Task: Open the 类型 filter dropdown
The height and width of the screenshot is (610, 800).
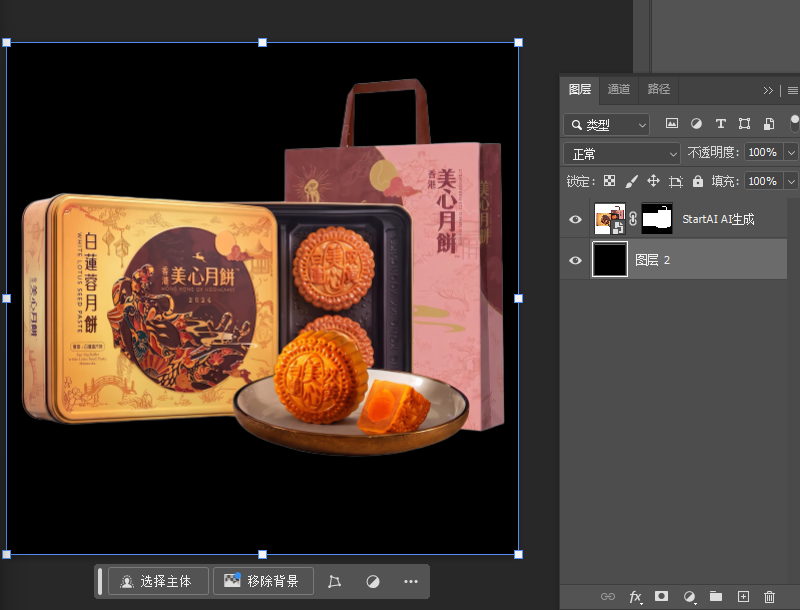Action: pyautogui.click(x=607, y=124)
